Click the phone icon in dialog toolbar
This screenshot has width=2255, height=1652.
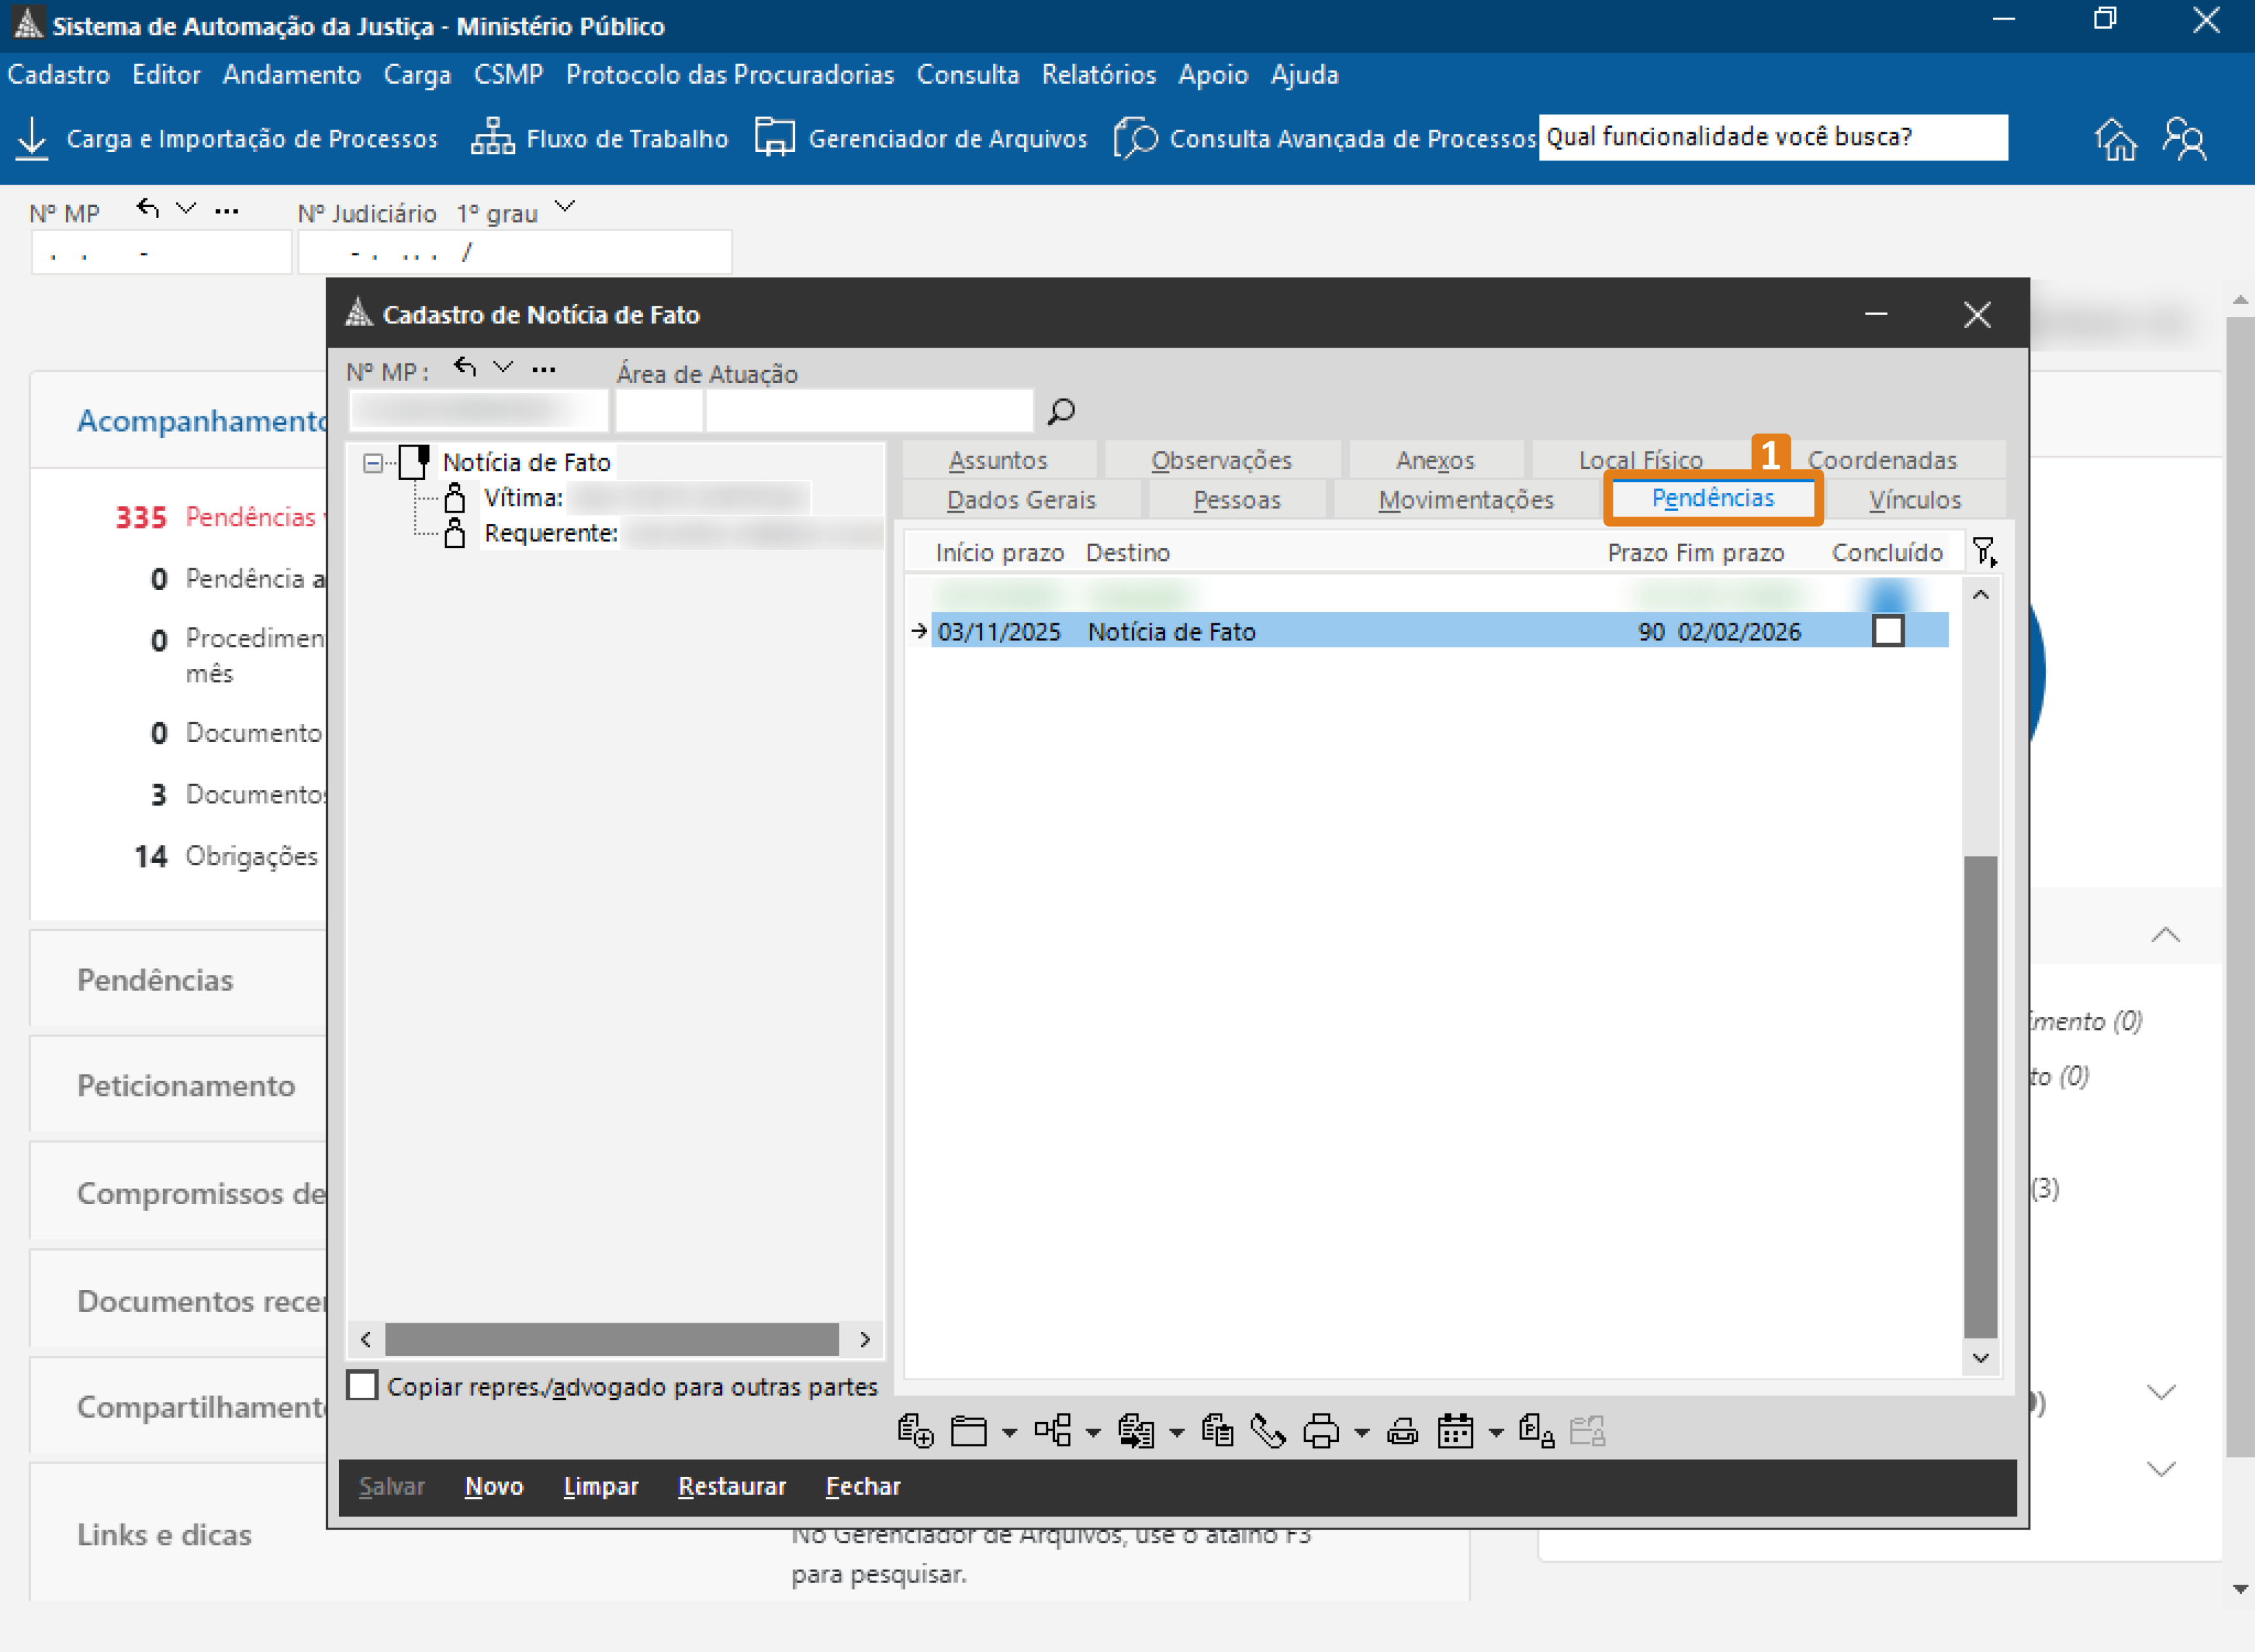coord(1268,1432)
